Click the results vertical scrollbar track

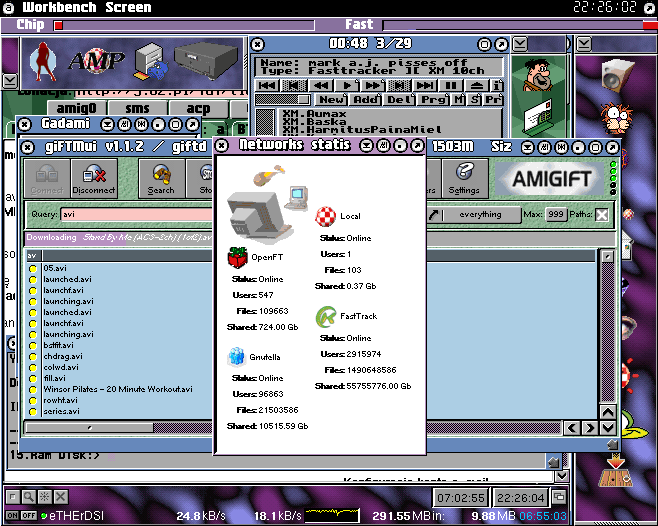pos(608,333)
